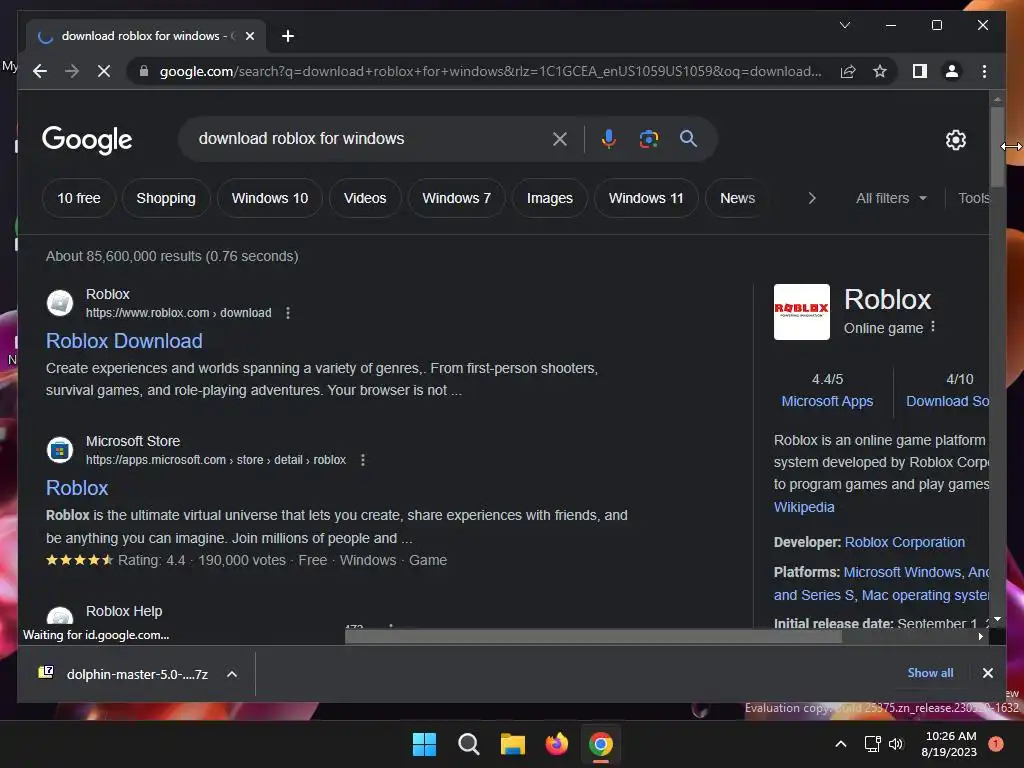This screenshot has width=1024, height=768.
Task: Open a new tab with plus button
Action: pyautogui.click(x=287, y=36)
